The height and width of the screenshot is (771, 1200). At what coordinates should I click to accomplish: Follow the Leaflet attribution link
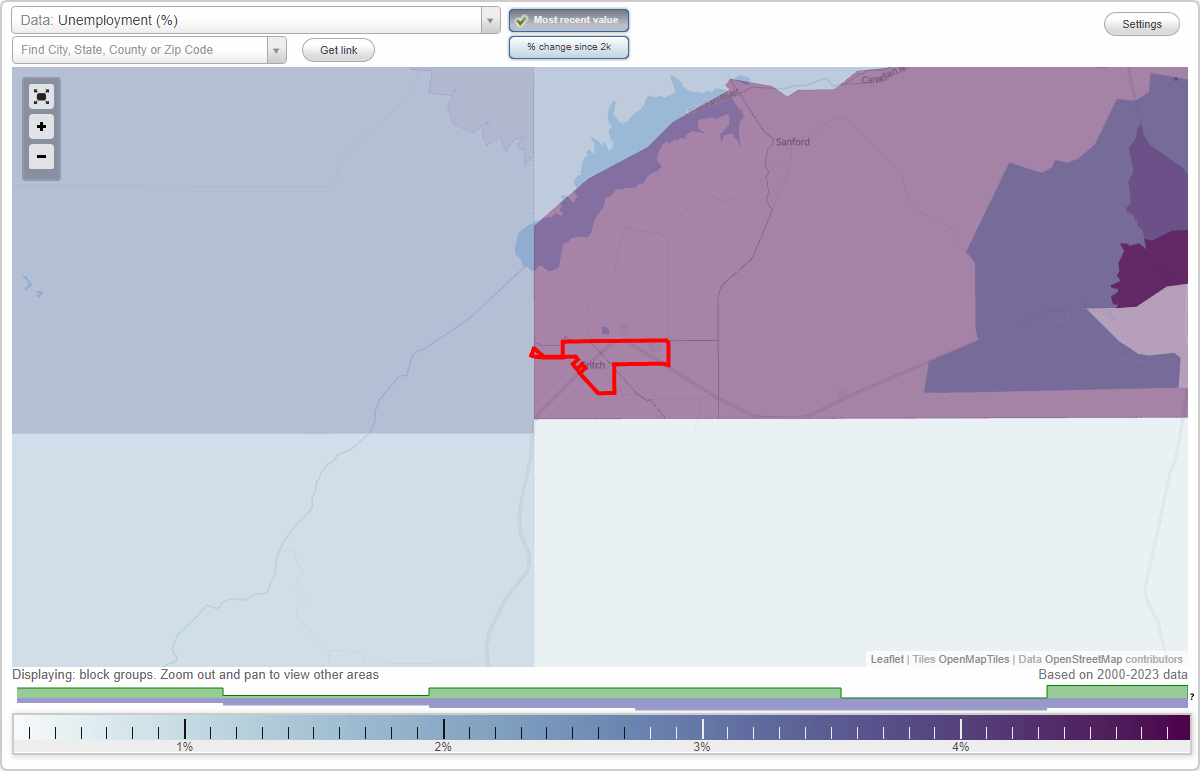(886, 659)
